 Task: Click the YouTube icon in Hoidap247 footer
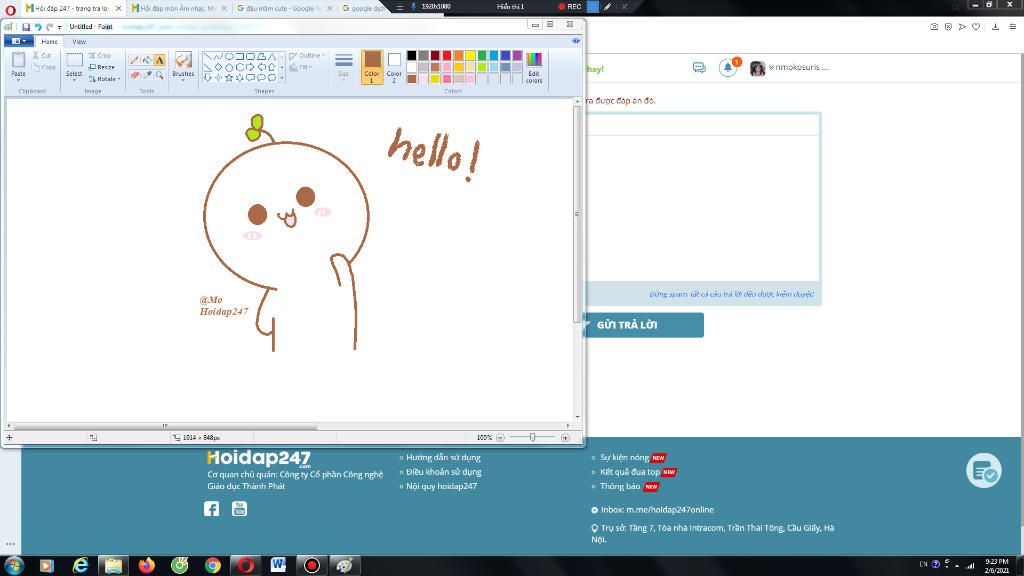(240, 508)
